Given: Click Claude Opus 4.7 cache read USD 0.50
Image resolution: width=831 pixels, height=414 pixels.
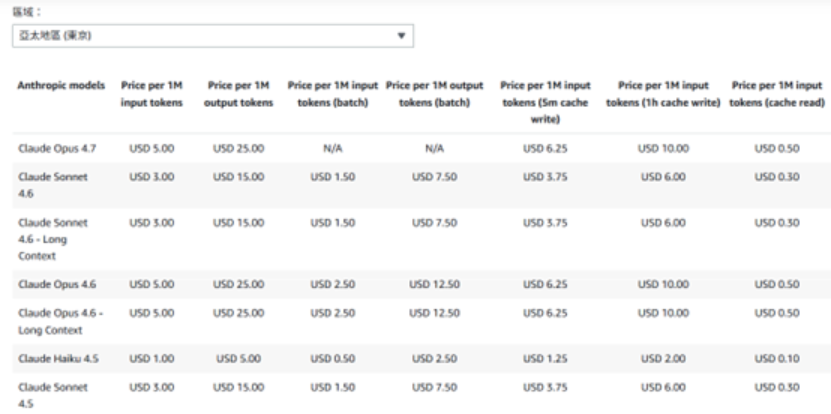Looking at the screenshot, I should (x=777, y=148).
